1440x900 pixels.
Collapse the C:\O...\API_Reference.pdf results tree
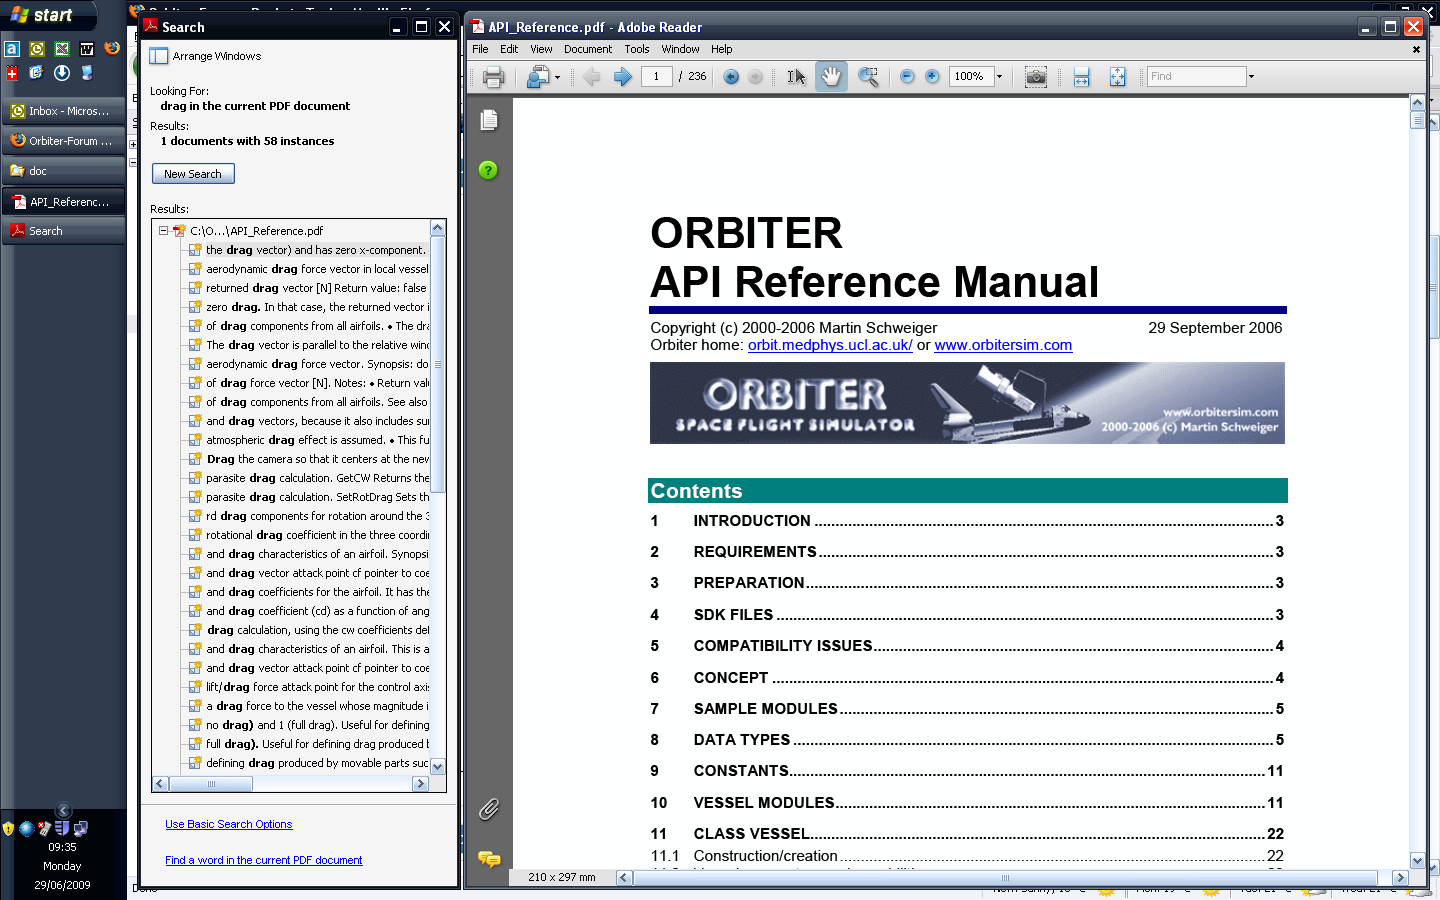tap(163, 231)
